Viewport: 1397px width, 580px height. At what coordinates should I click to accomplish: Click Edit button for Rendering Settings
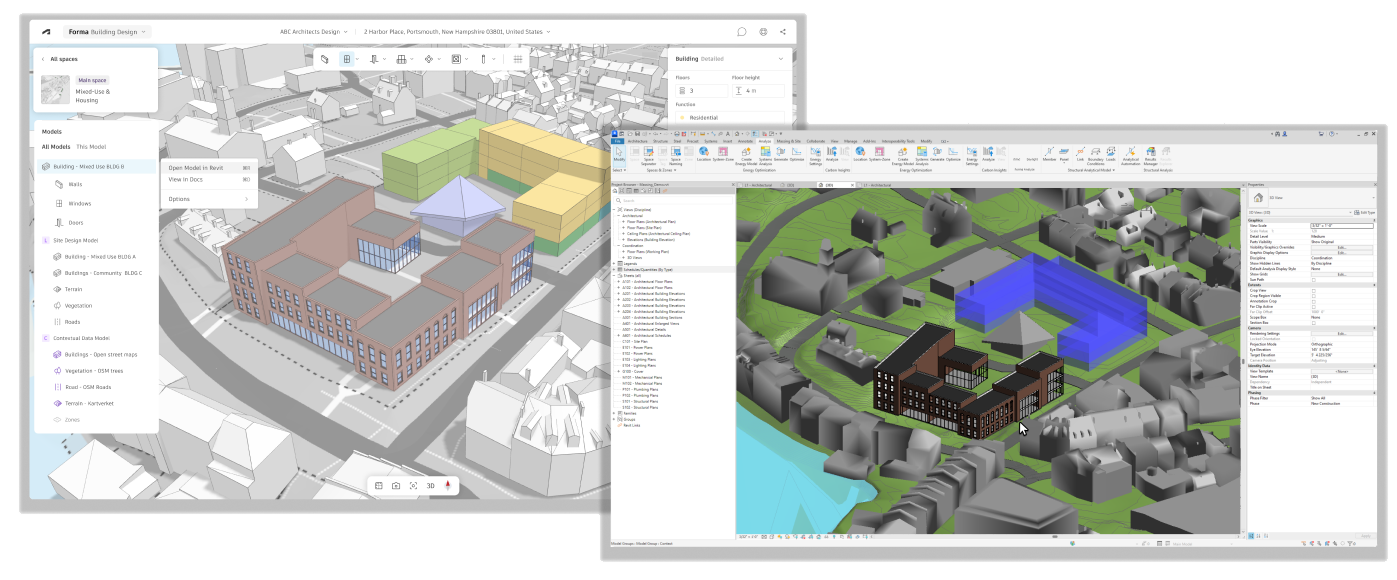(x=1341, y=334)
